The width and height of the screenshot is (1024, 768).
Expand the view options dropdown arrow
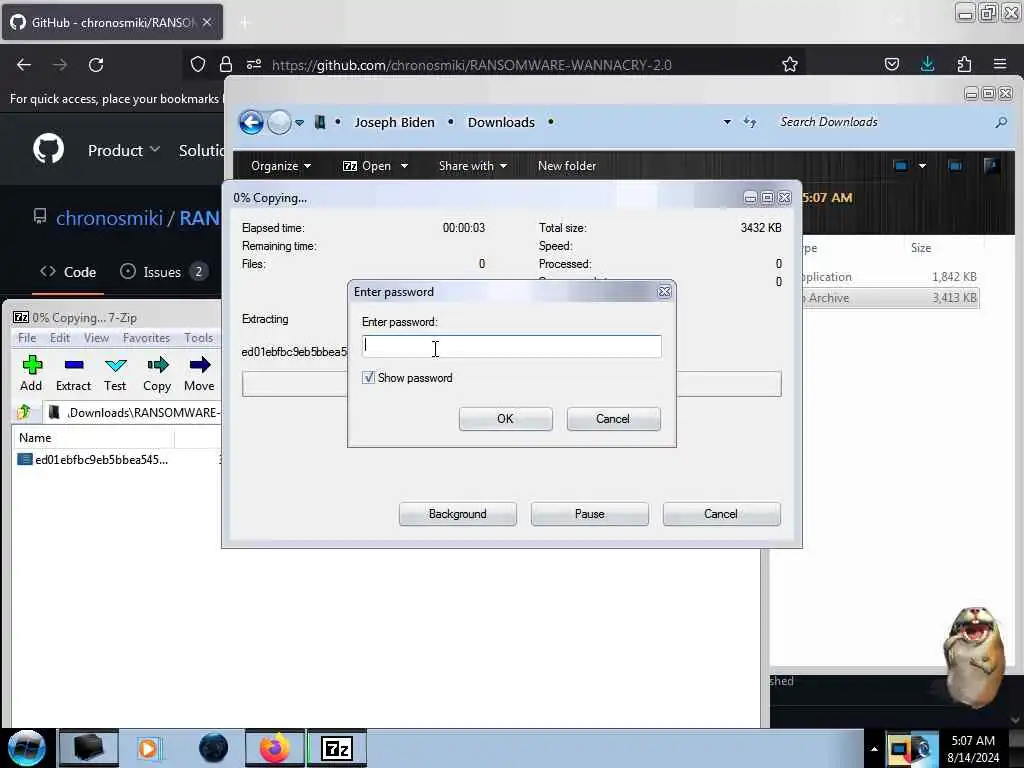[x=922, y=166]
